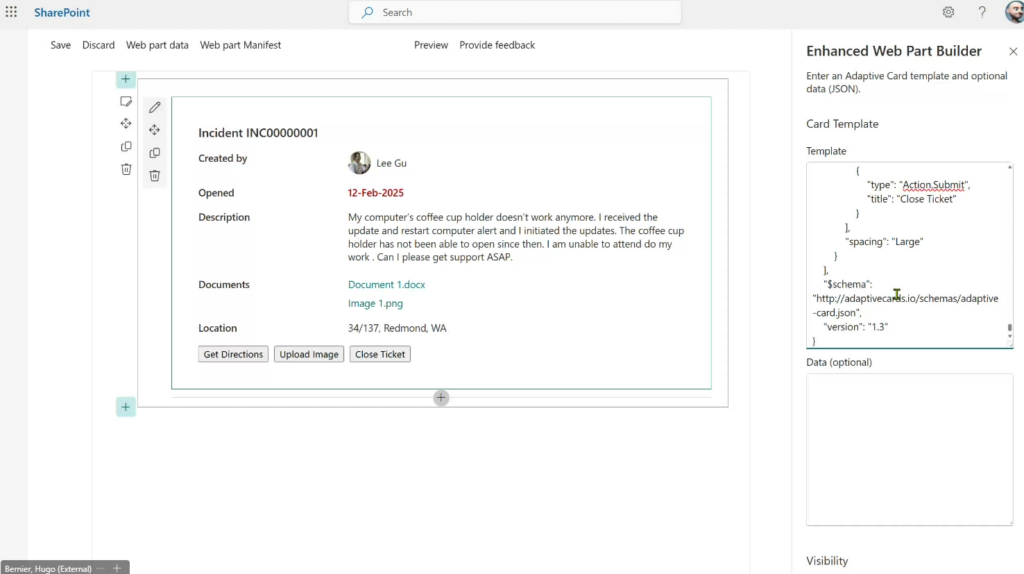The width and height of the screenshot is (1024, 574).
Task: Click Save in the command bar
Action: pyautogui.click(x=61, y=45)
